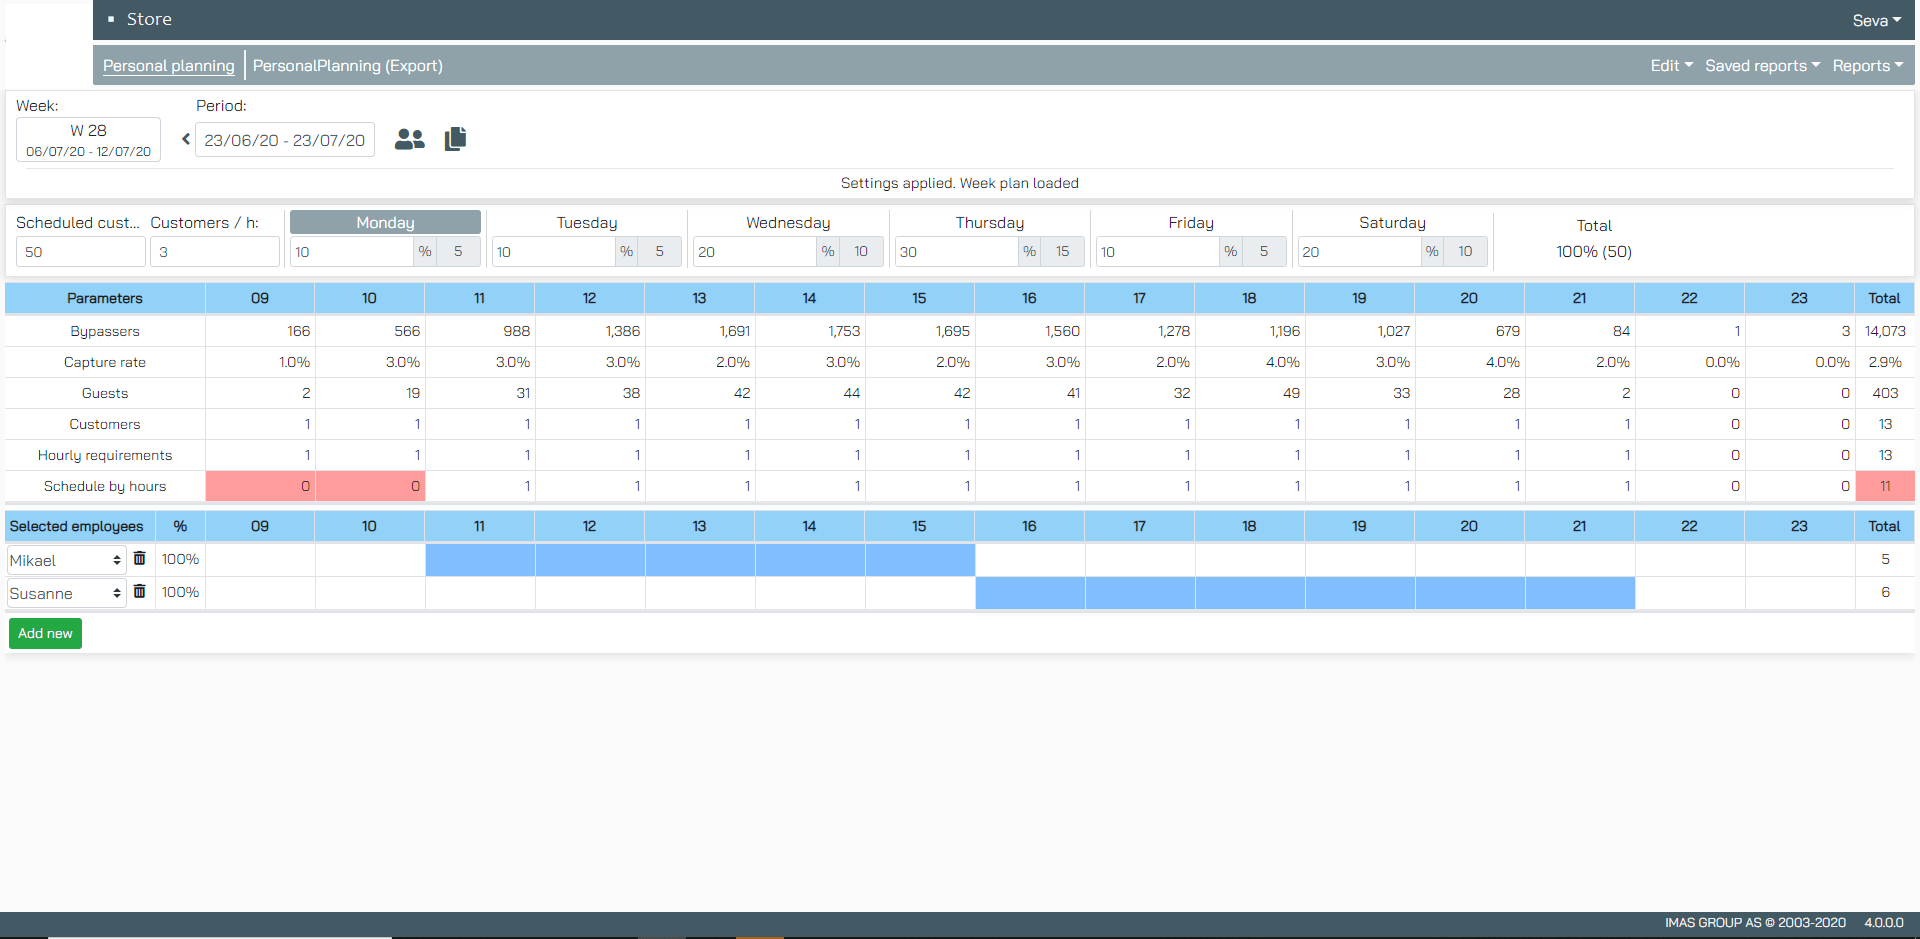Screen dimensions: 1920x939
Task: Toggle the percent mode for Saturday
Action: click(1432, 252)
